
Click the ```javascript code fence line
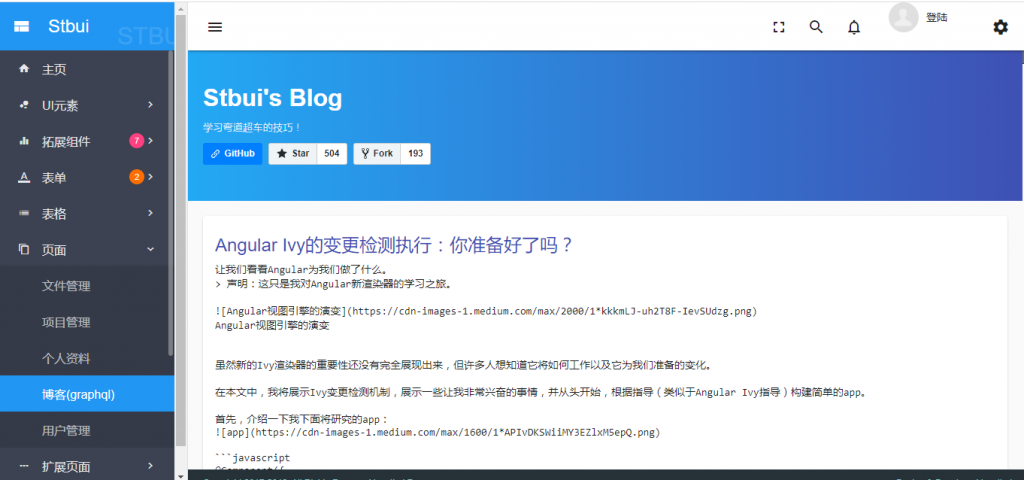[252, 458]
